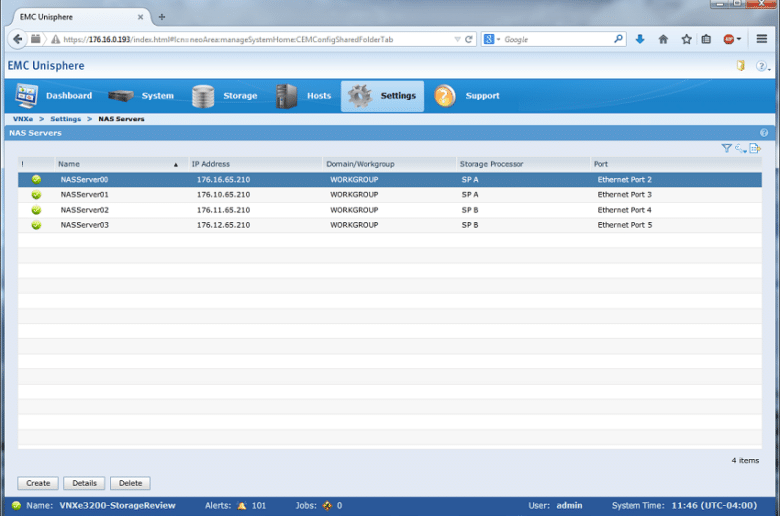
Task: Click the search magnifier icon
Action: 618,39
